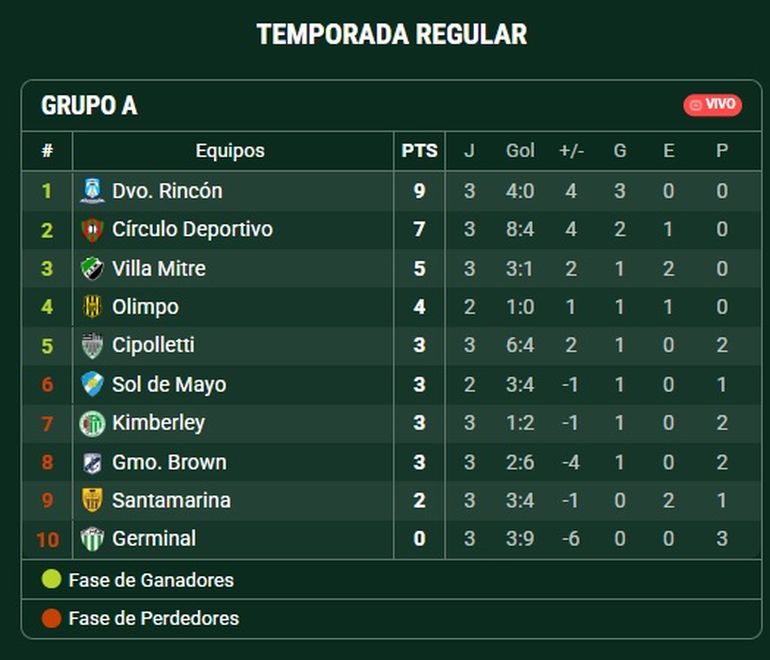Viewport: 770px width, 660px height.
Task: Click the red VIVO live badge
Action: pyautogui.click(x=713, y=105)
